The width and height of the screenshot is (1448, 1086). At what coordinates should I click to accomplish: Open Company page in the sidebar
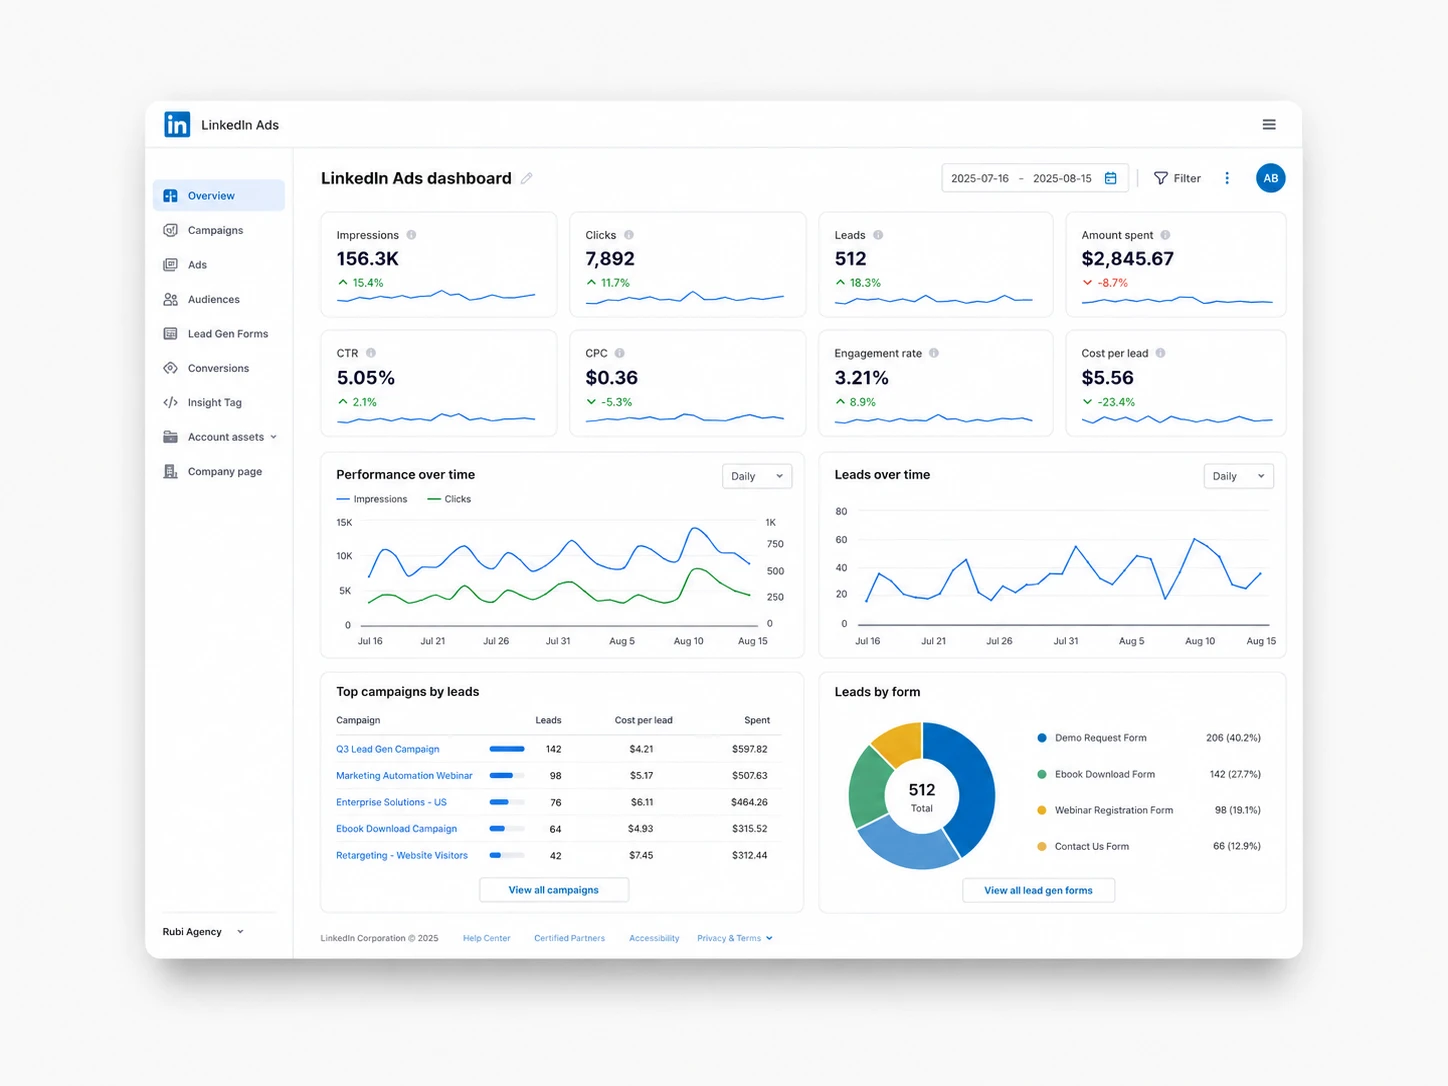point(225,472)
